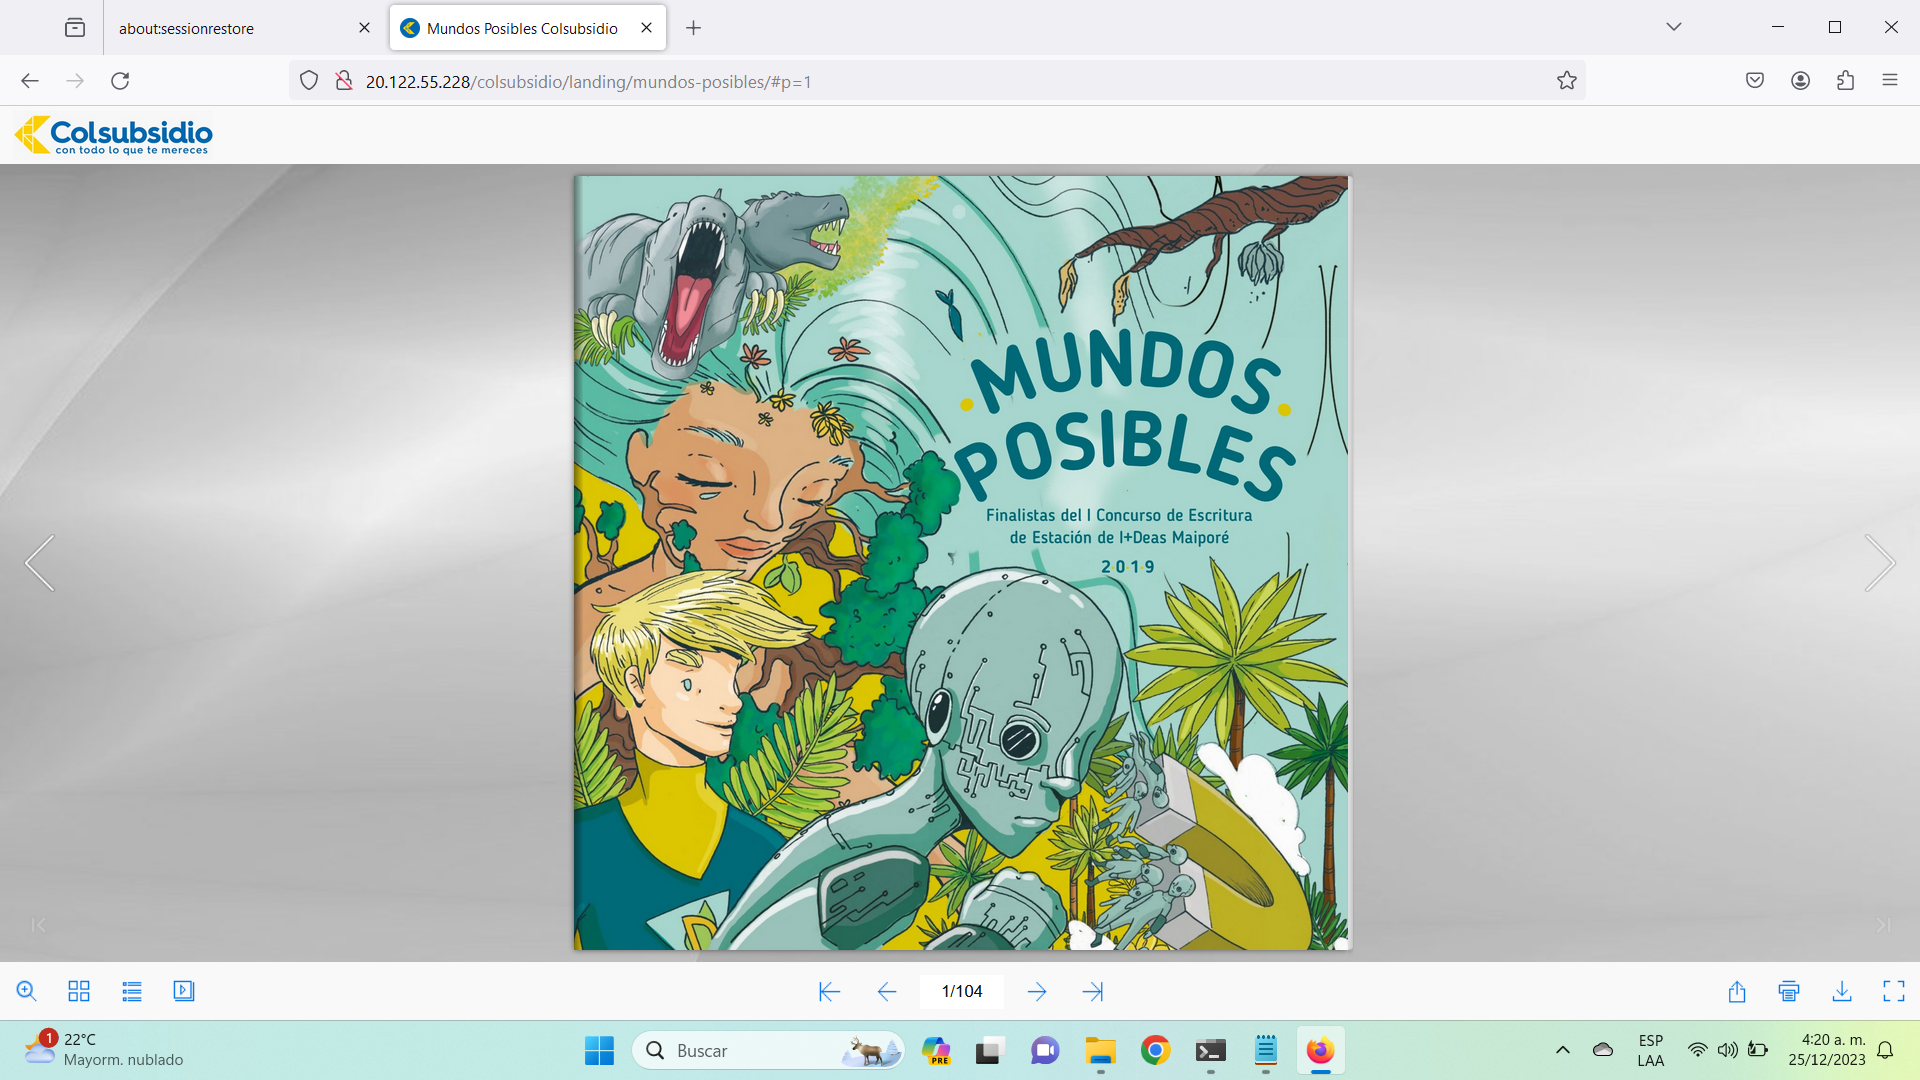This screenshot has height=1080, width=1920.
Task: Go to the previous page arrow in toolbar
Action: [886, 991]
